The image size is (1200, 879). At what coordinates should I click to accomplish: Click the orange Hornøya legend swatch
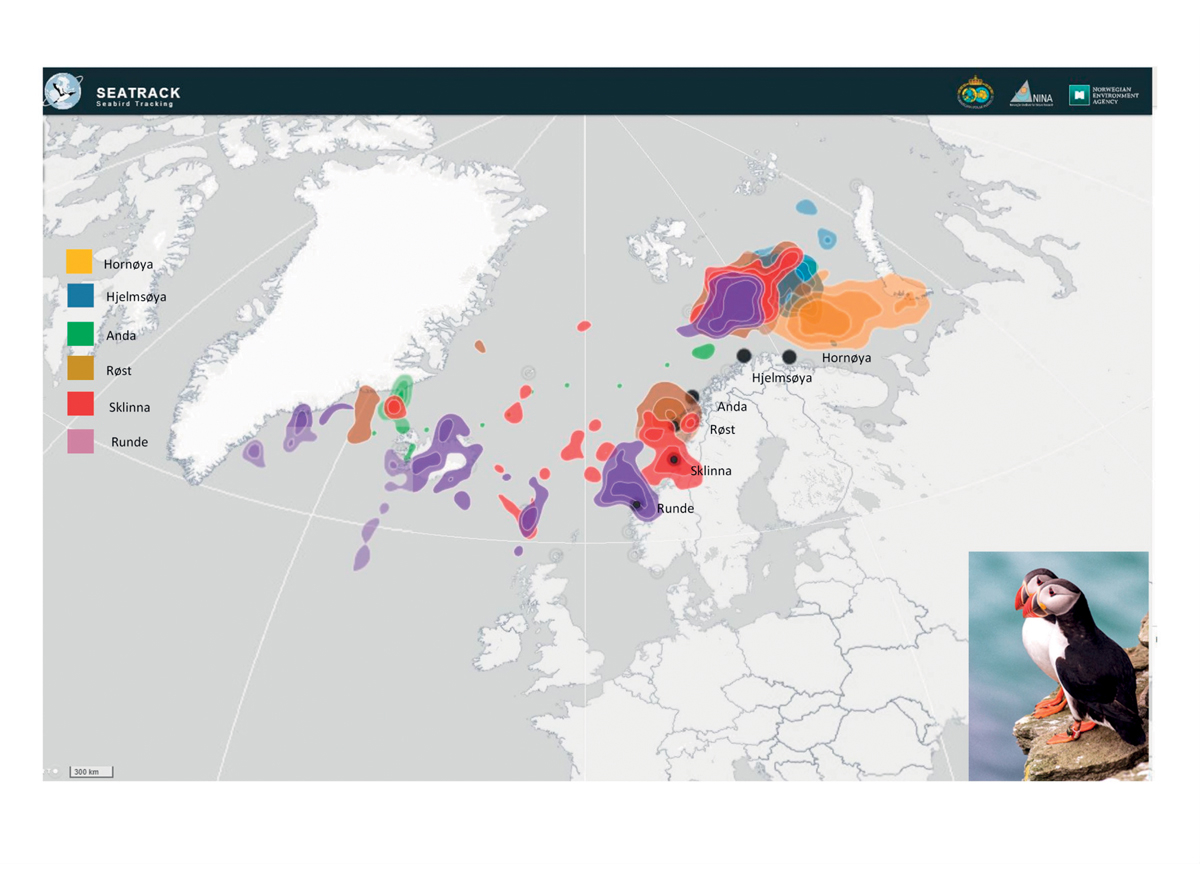click(x=80, y=262)
